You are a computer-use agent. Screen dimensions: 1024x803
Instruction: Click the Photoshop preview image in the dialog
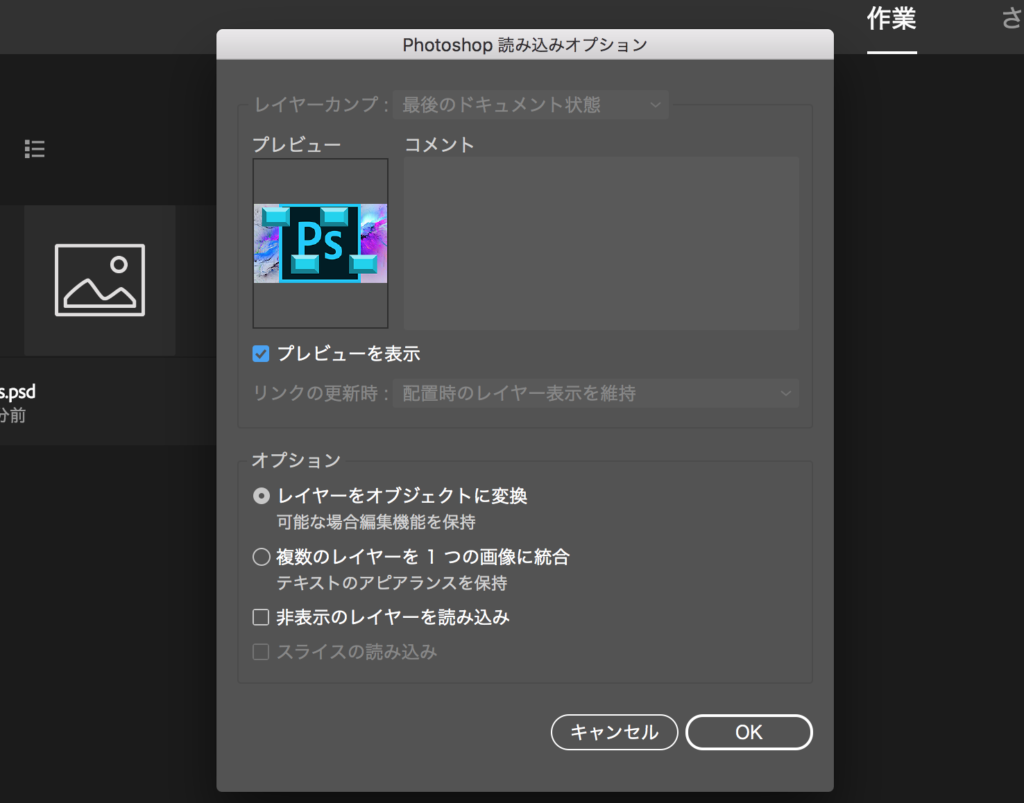321,244
